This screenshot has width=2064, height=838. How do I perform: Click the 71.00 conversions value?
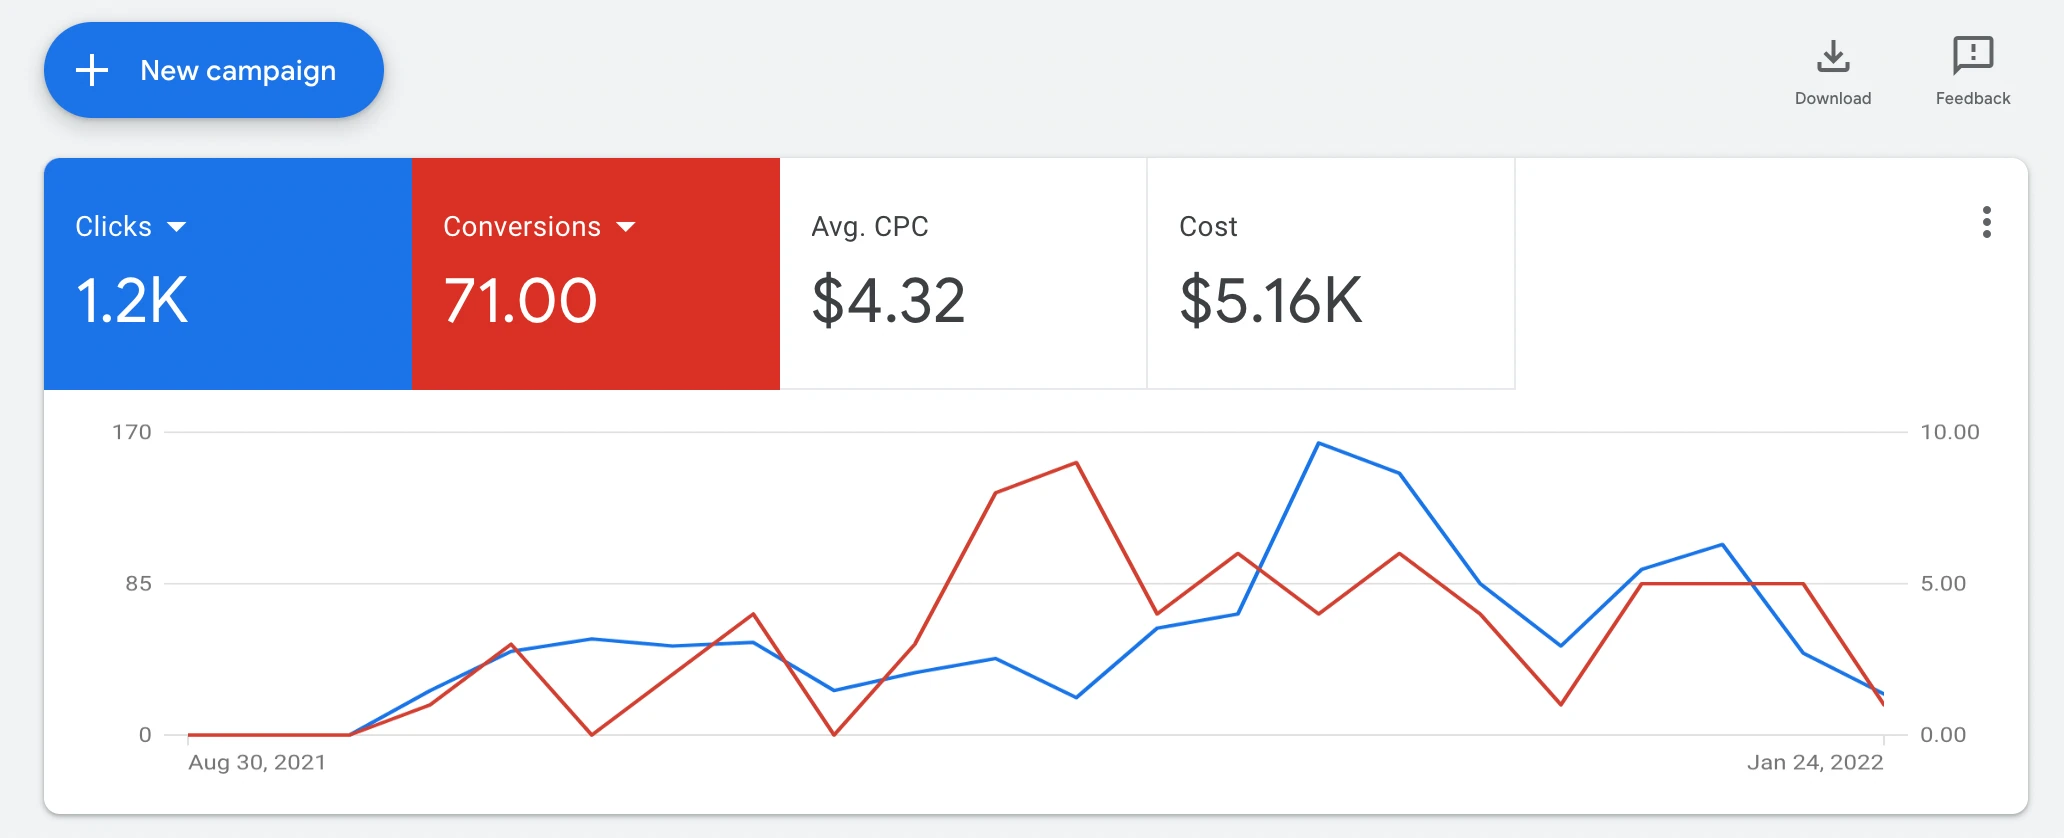click(x=520, y=300)
